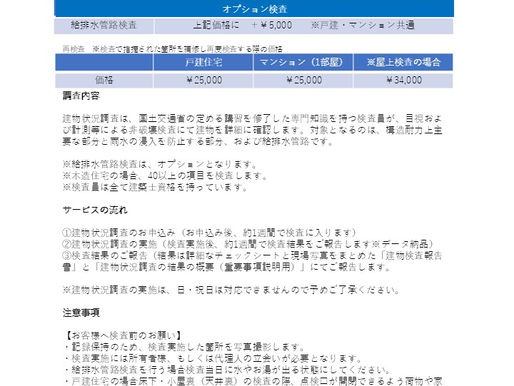Select the 注意事項 heading

click(81, 313)
